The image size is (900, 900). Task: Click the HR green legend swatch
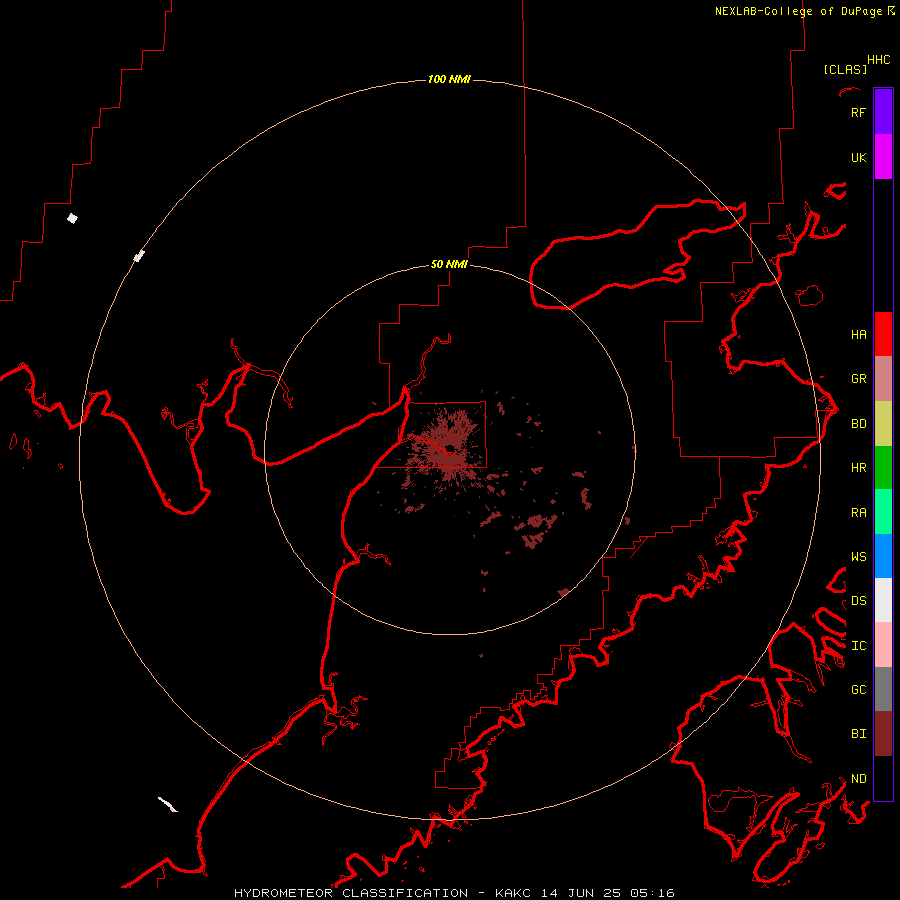point(883,468)
